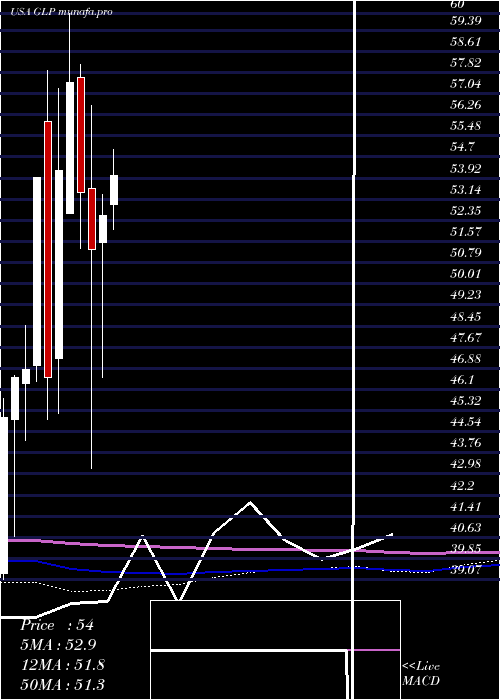The height and width of the screenshot is (700, 500).
Task: Click the 46.1 price axis label
Action: pyautogui.click(x=463, y=379)
